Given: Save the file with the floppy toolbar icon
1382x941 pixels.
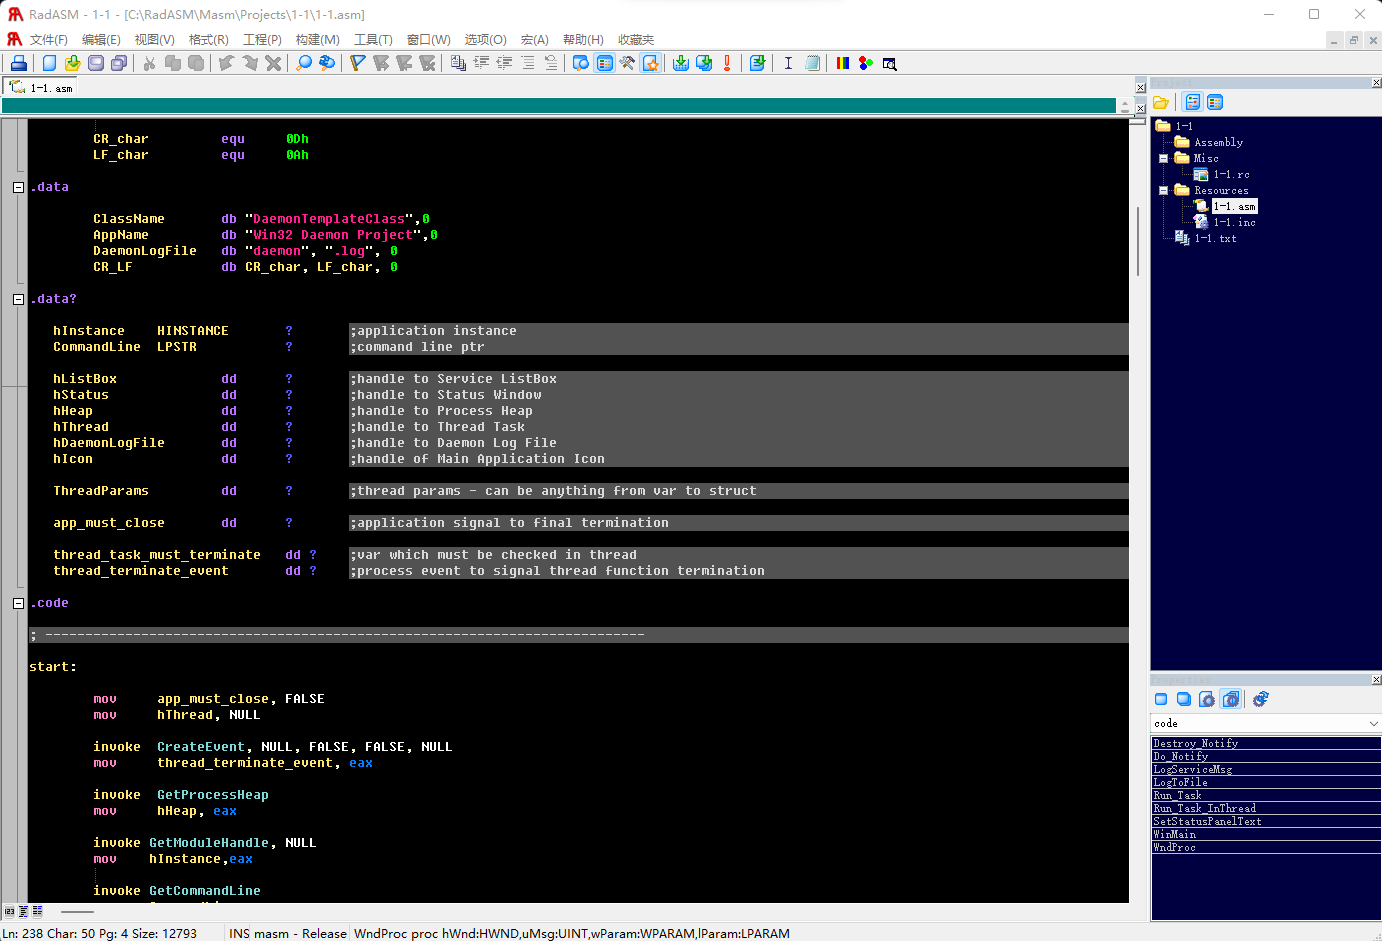Looking at the screenshot, I should (x=96, y=63).
